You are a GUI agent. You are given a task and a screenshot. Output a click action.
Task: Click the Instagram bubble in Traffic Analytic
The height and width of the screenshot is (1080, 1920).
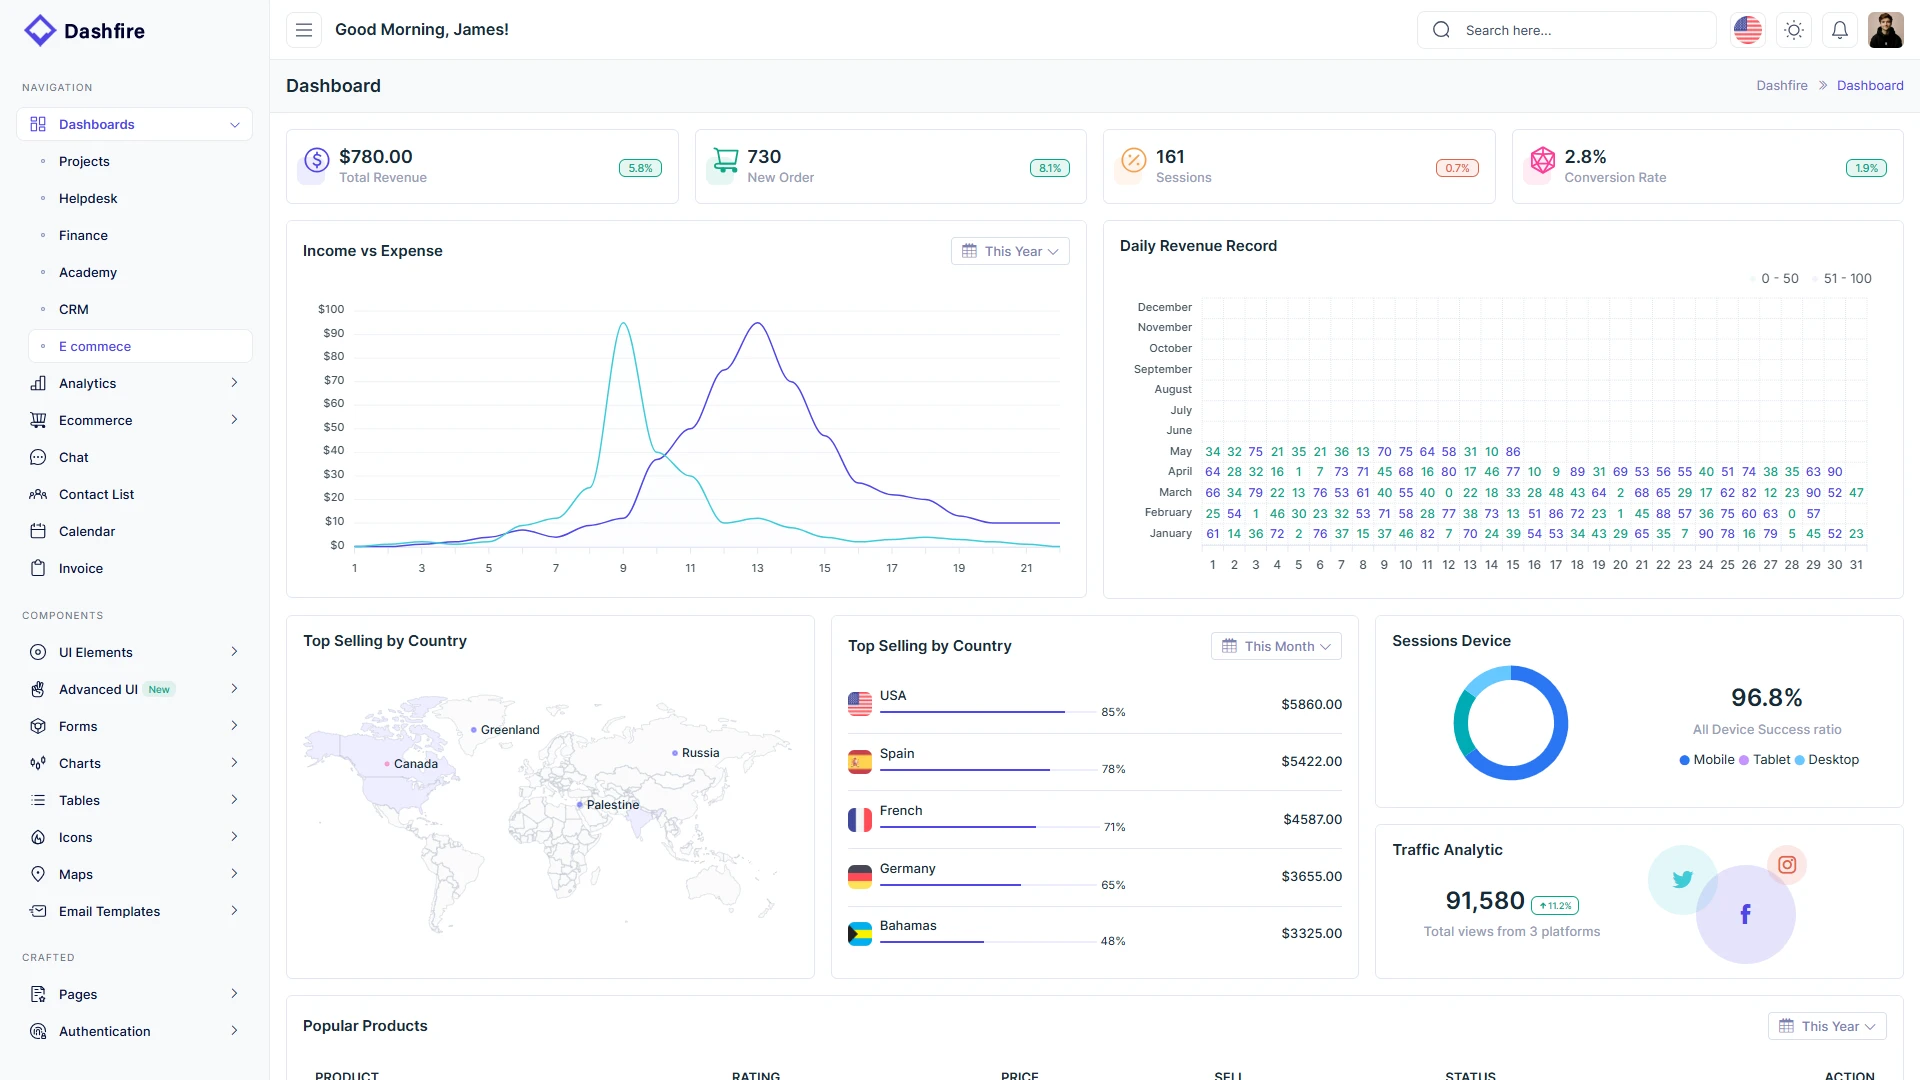coord(1787,865)
